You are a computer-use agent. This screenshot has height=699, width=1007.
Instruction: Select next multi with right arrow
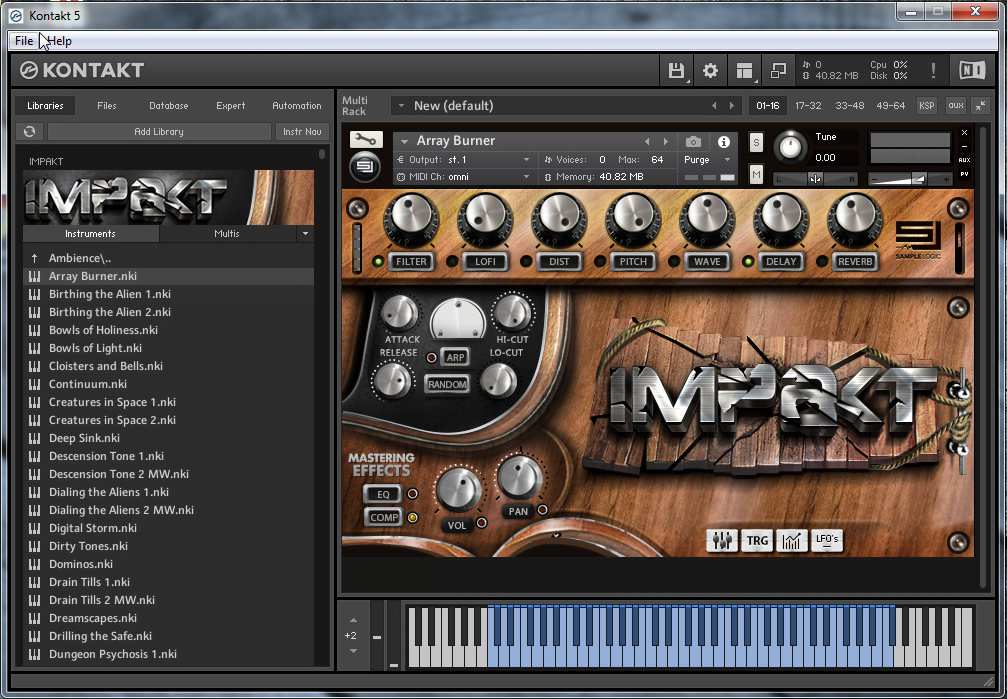[x=731, y=105]
